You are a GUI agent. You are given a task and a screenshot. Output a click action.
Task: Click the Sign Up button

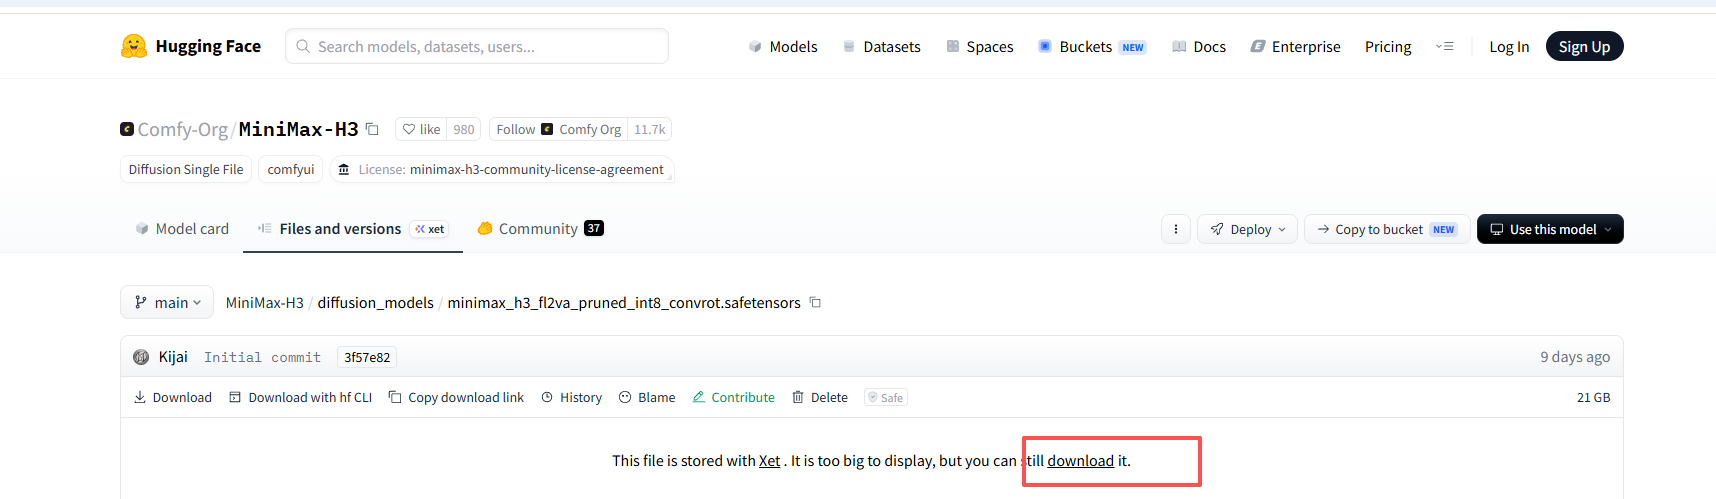pyautogui.click(x=1584, y=46)
